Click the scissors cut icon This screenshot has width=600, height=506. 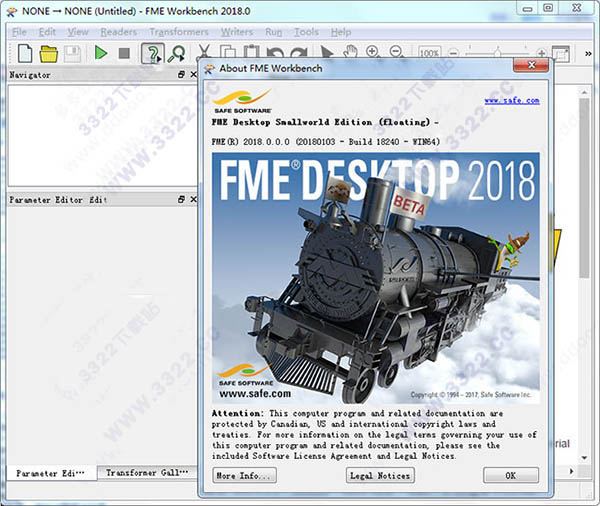204,52
